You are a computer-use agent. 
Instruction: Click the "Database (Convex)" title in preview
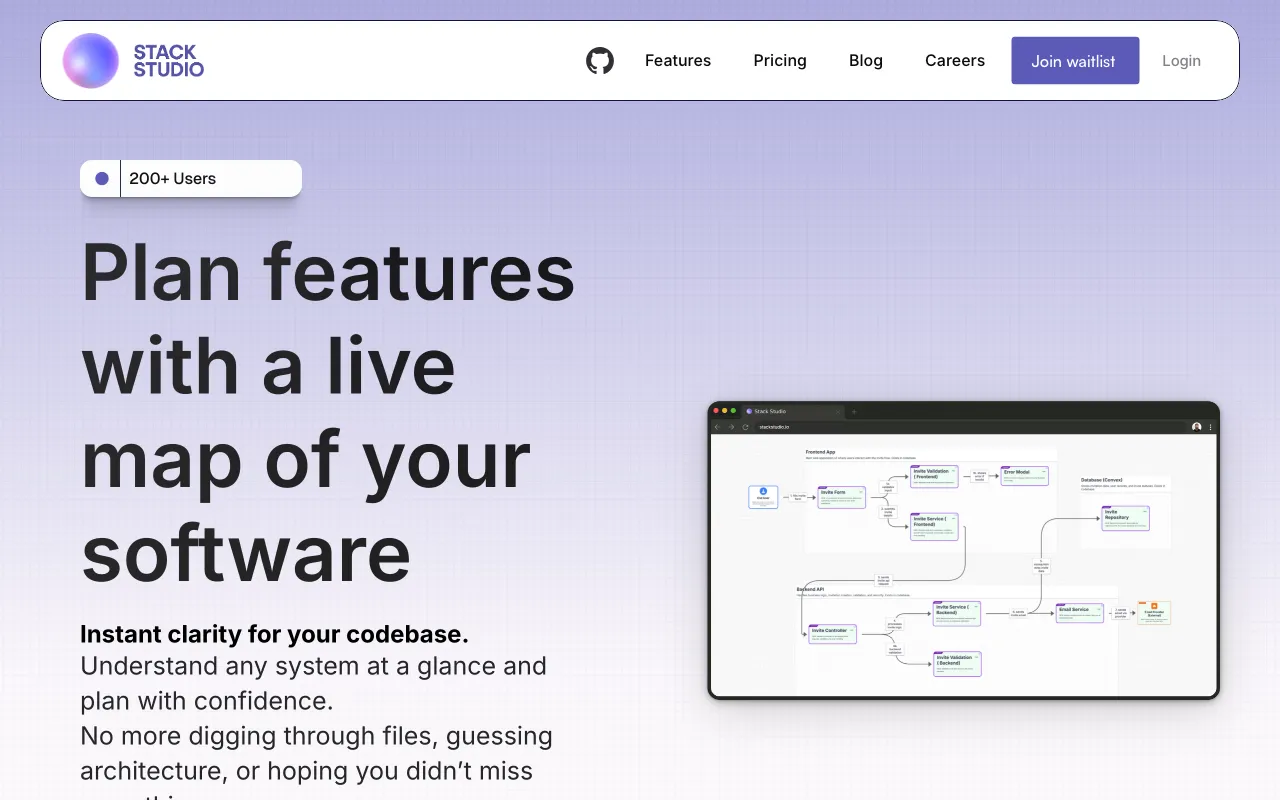1102,480
